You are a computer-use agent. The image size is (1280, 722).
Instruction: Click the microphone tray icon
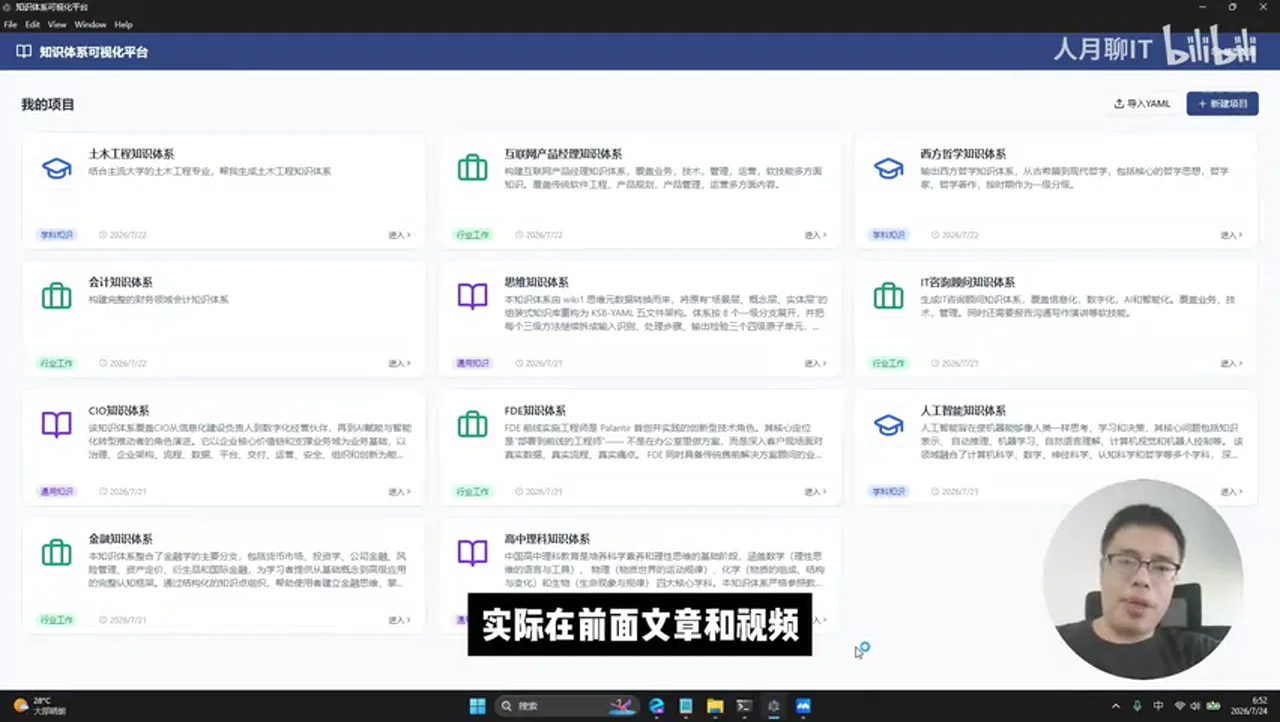coord(1137,706)
